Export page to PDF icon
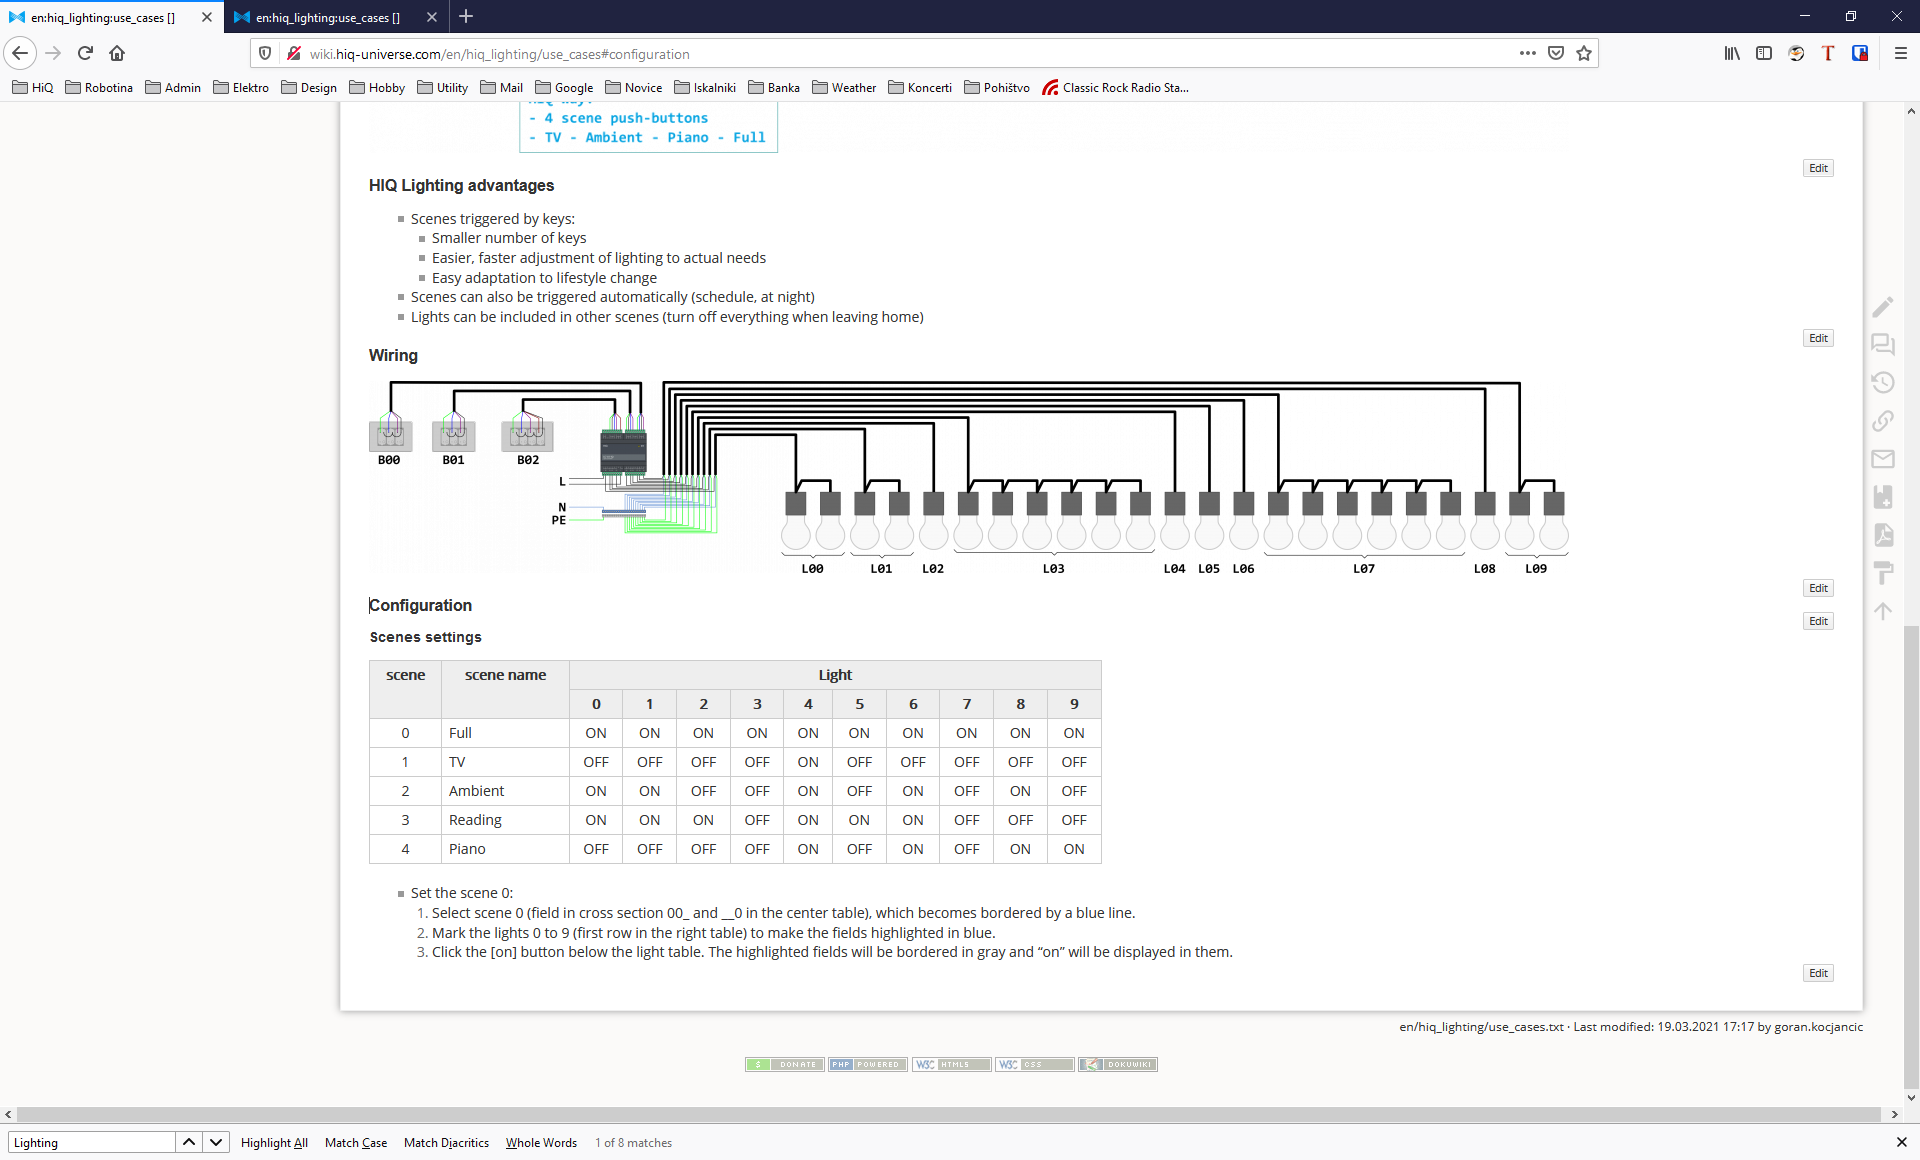The width and height of the screenshot is (1920, 1160). tap(1883, 535)
